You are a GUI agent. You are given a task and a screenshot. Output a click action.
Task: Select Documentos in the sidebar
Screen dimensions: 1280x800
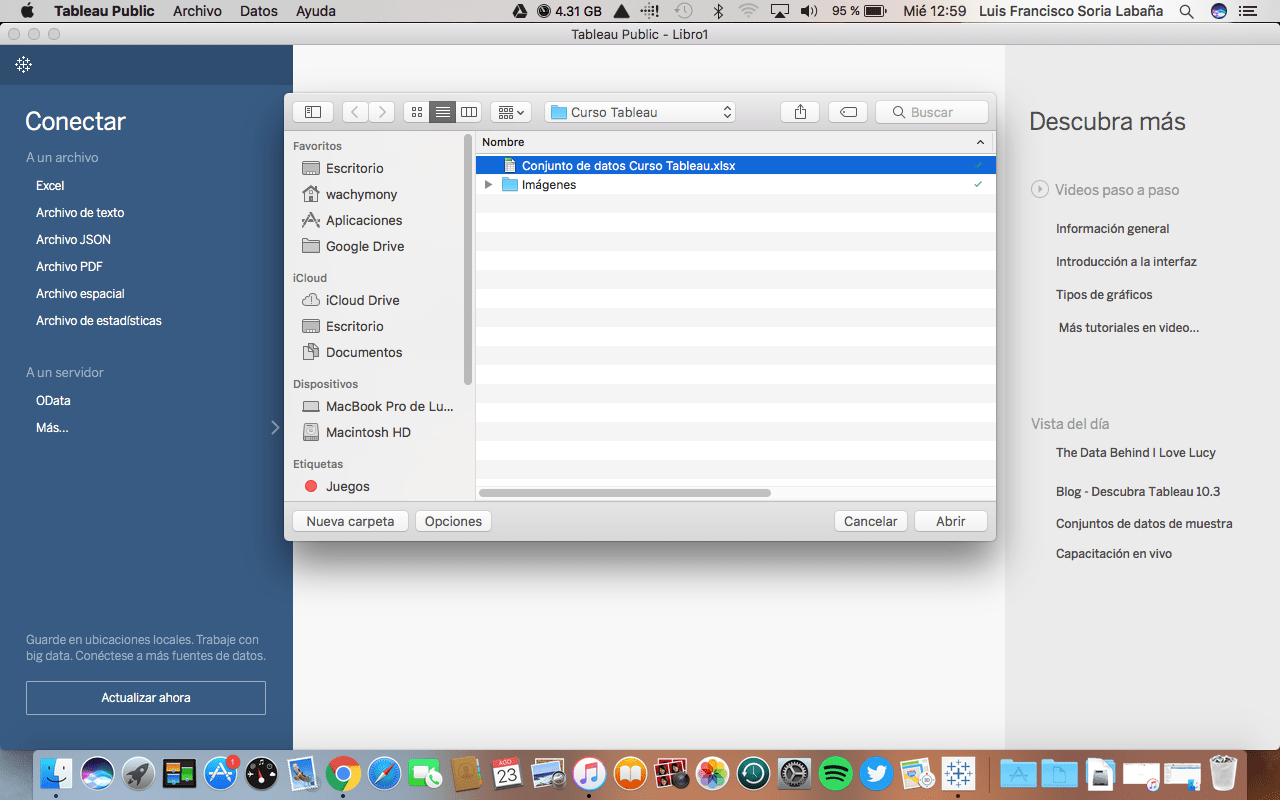364,352
